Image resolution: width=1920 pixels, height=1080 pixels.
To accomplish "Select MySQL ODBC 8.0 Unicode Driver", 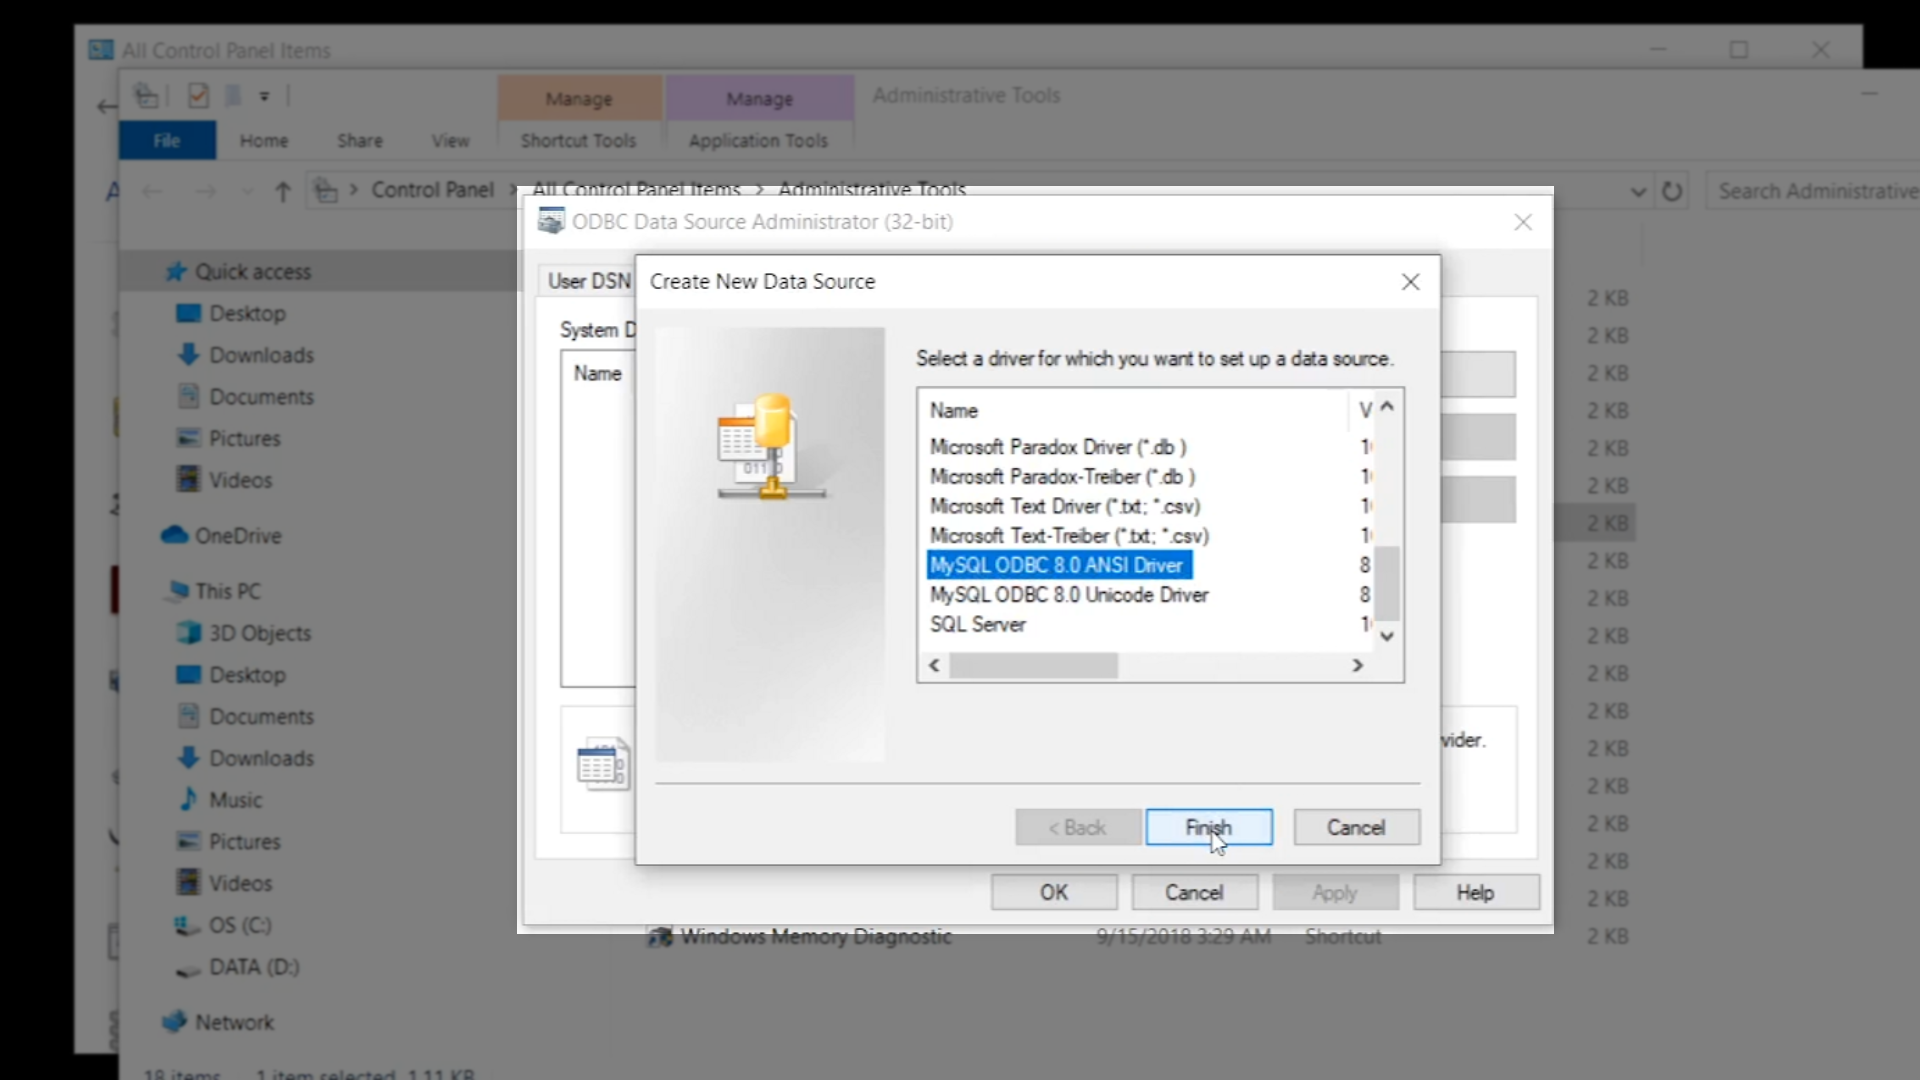I will tap(1068, 595).
